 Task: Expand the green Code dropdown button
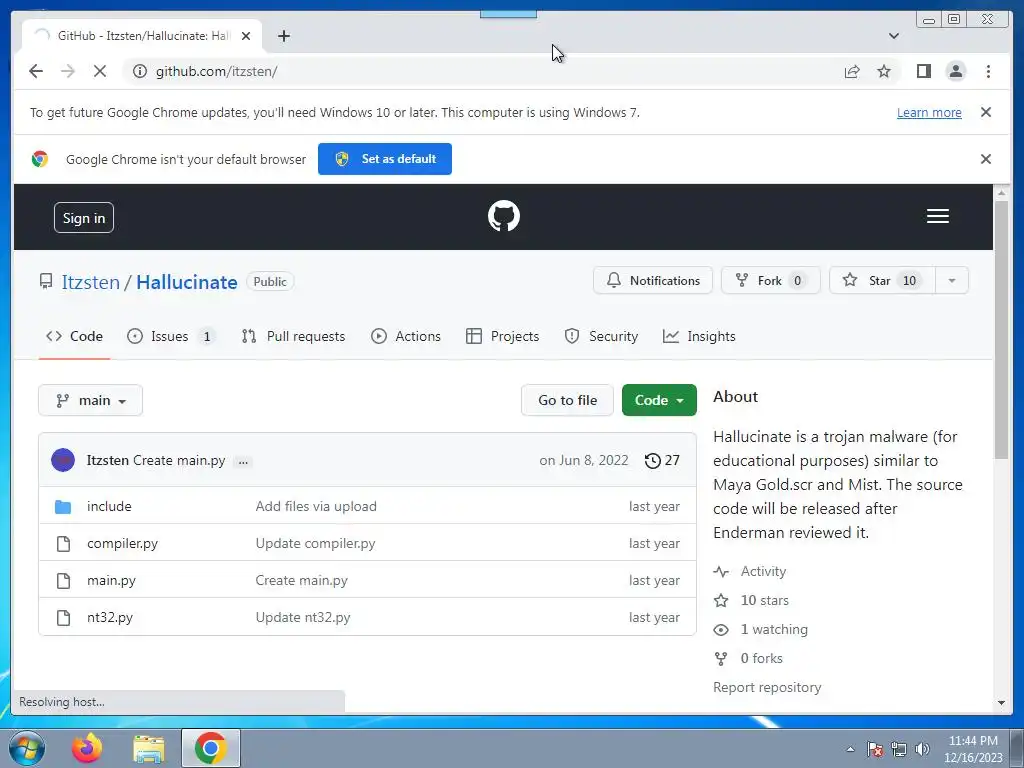pyautogui.click(x=659, y=400)
